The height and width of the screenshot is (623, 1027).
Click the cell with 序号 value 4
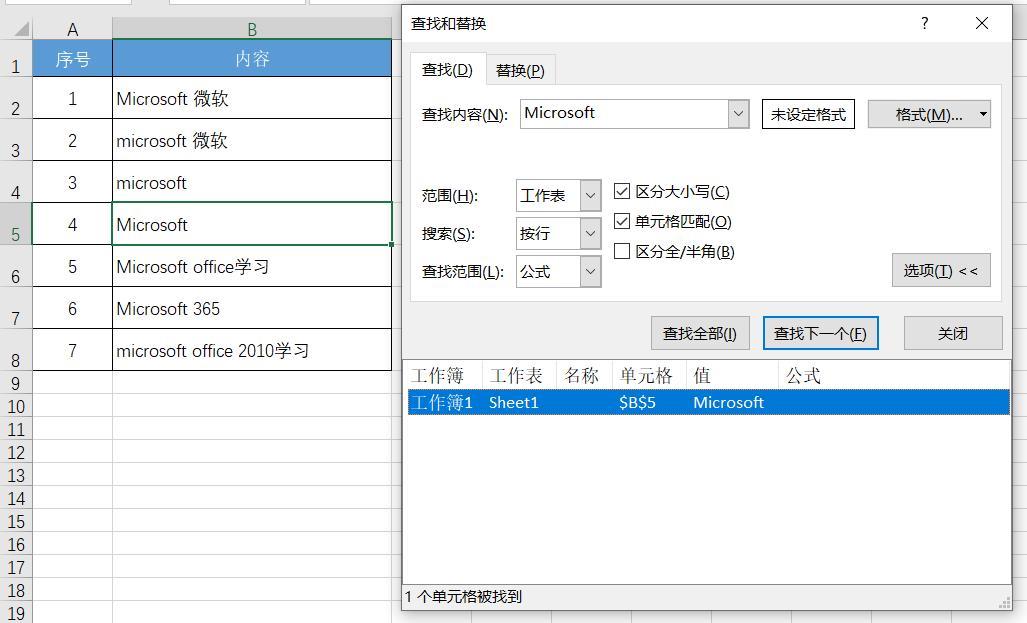coord(72,224)
